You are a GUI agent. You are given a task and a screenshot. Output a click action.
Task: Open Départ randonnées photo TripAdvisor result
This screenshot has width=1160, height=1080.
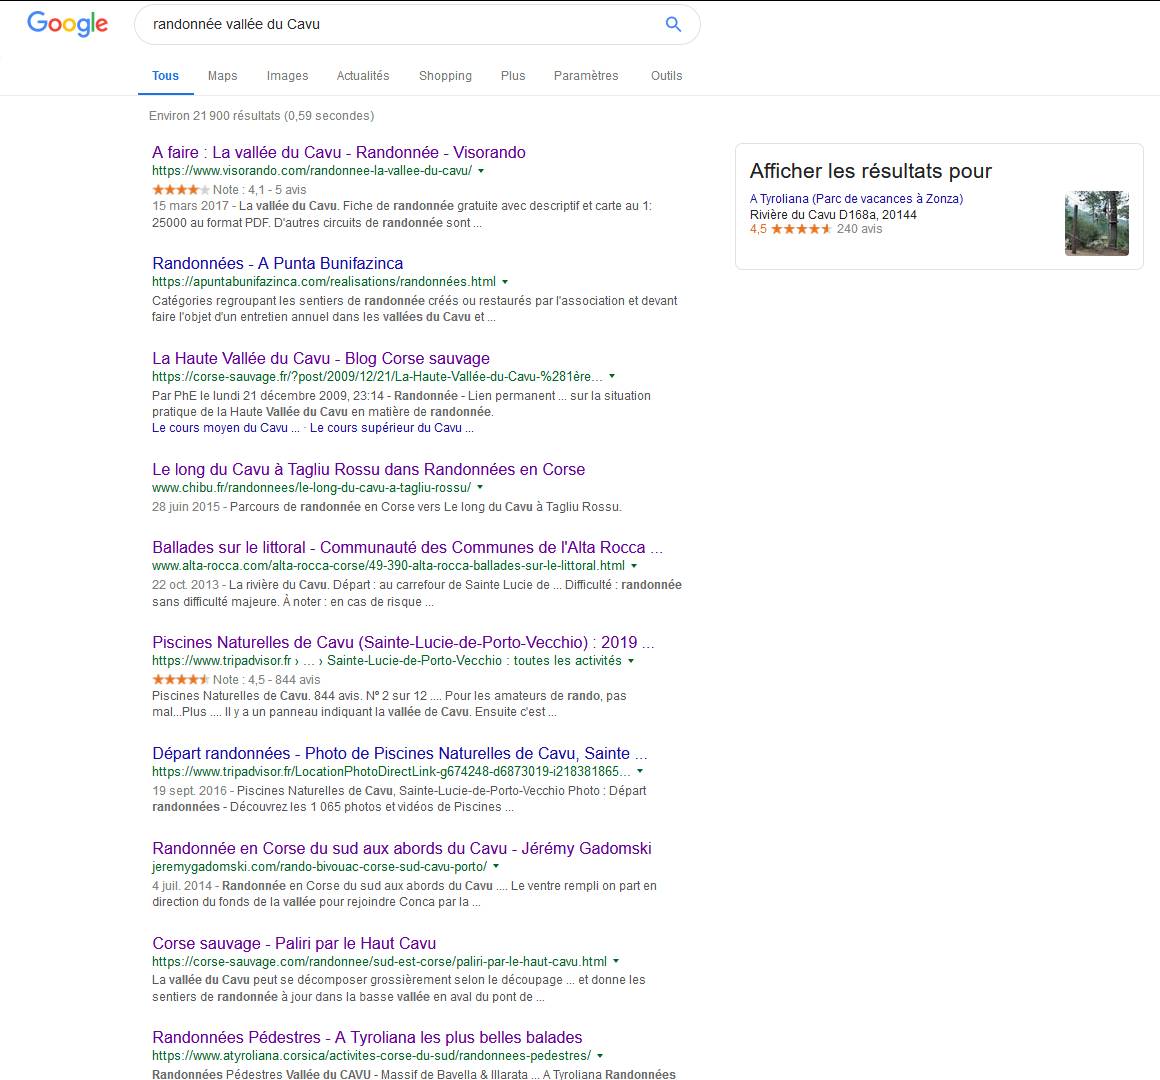click(399, 753)
